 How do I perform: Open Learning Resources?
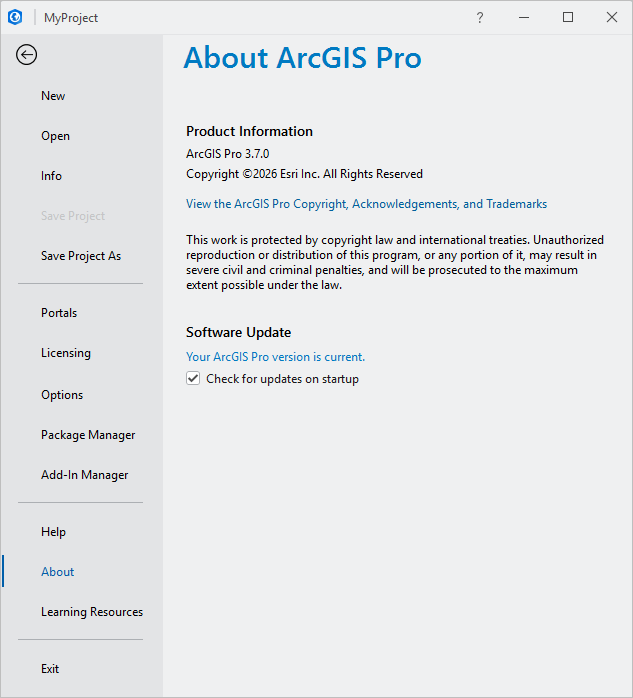(x=92, y=612)
